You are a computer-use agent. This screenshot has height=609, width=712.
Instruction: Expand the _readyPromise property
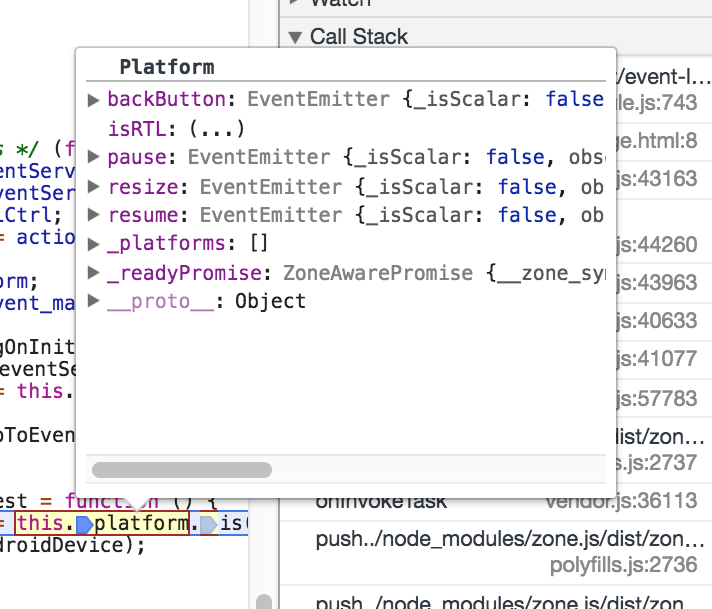(x=94, y=272)
